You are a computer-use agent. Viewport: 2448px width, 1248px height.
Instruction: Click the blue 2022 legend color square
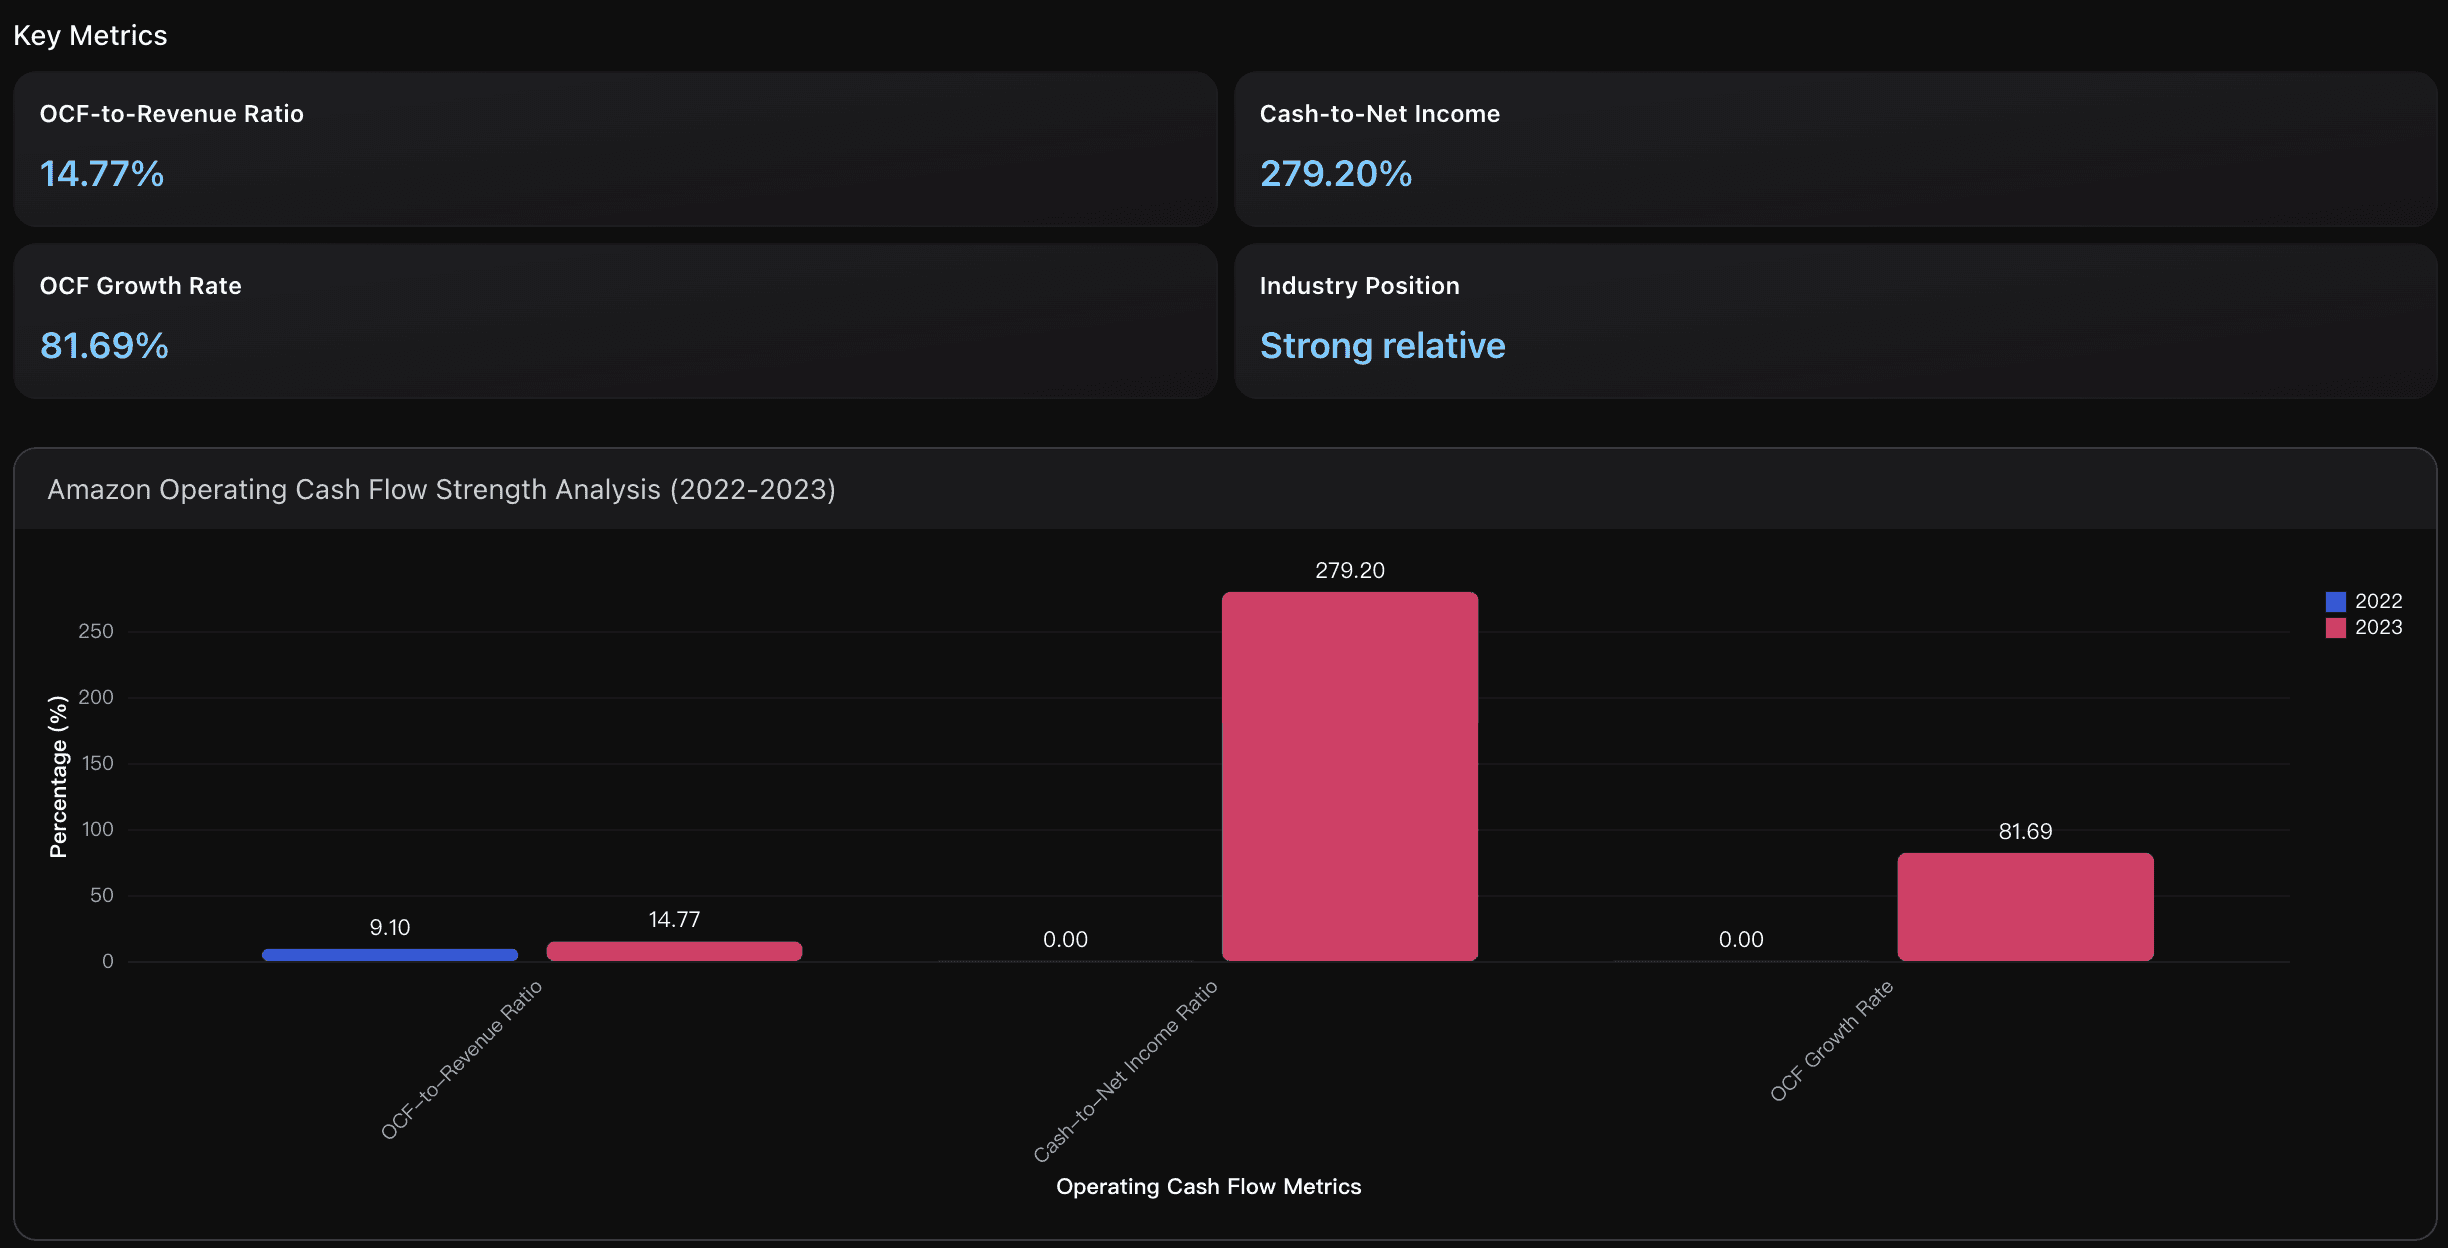[x=2335, y=601]
